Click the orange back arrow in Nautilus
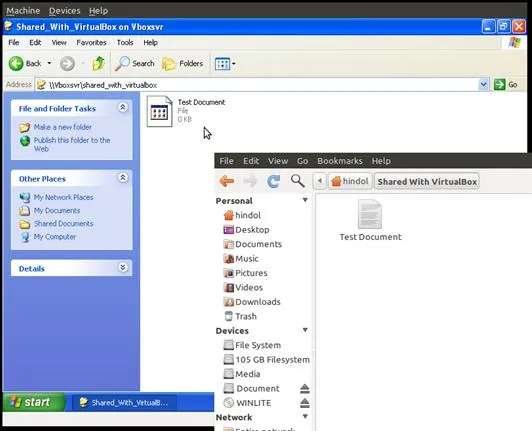Image resolution: width=532 pixels, height=431 pixels. 227,181
